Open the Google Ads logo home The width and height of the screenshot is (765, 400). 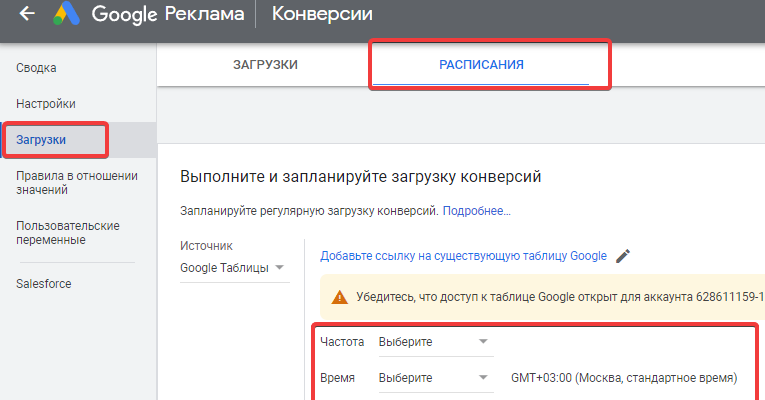pos(66,13)
